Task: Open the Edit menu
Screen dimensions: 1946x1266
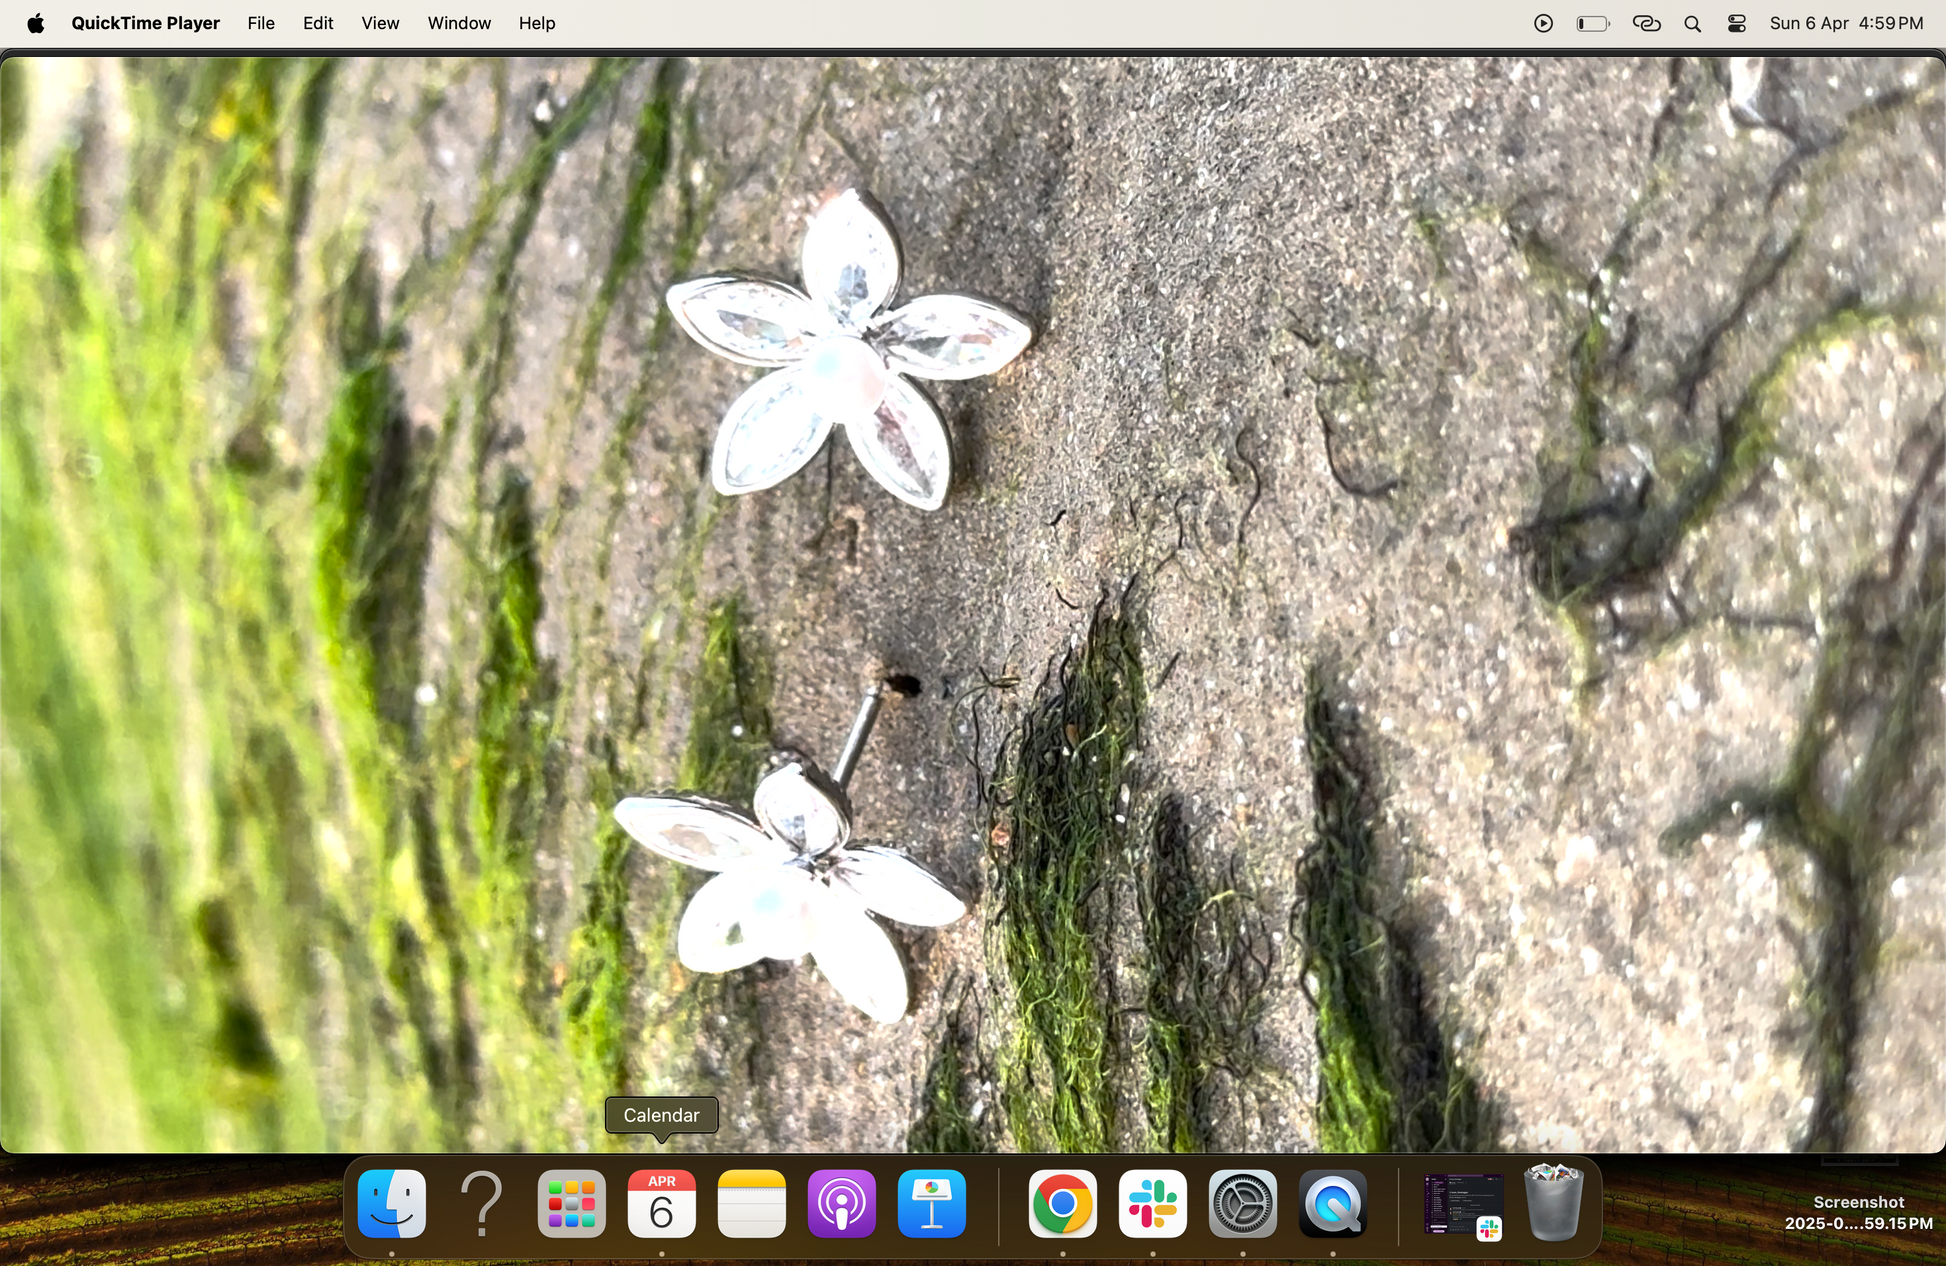Action: pyautogui.click(x=318, y=23)
